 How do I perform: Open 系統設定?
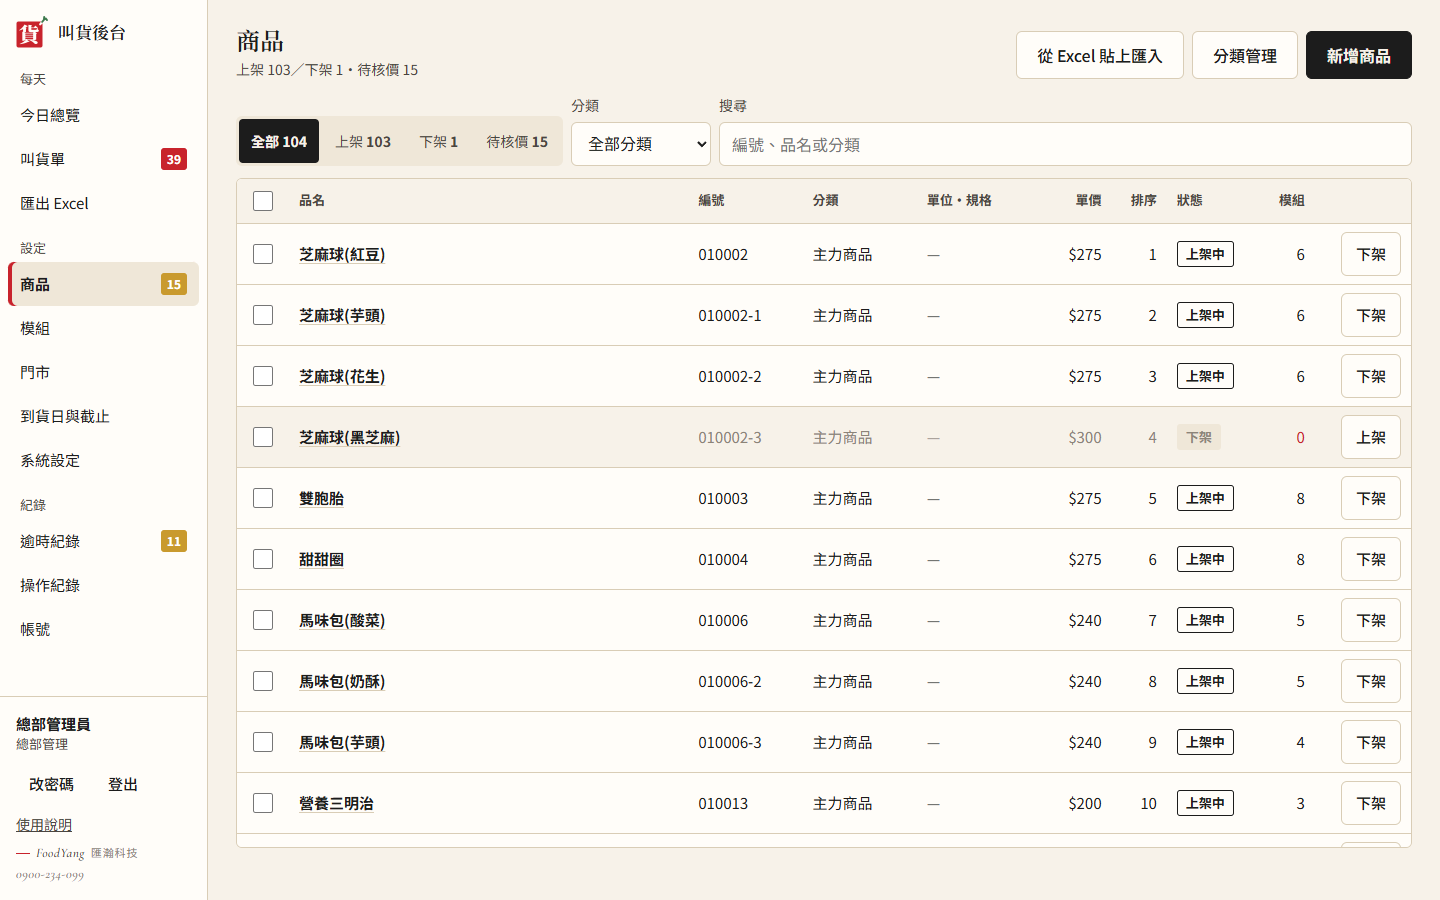(103, 460)
